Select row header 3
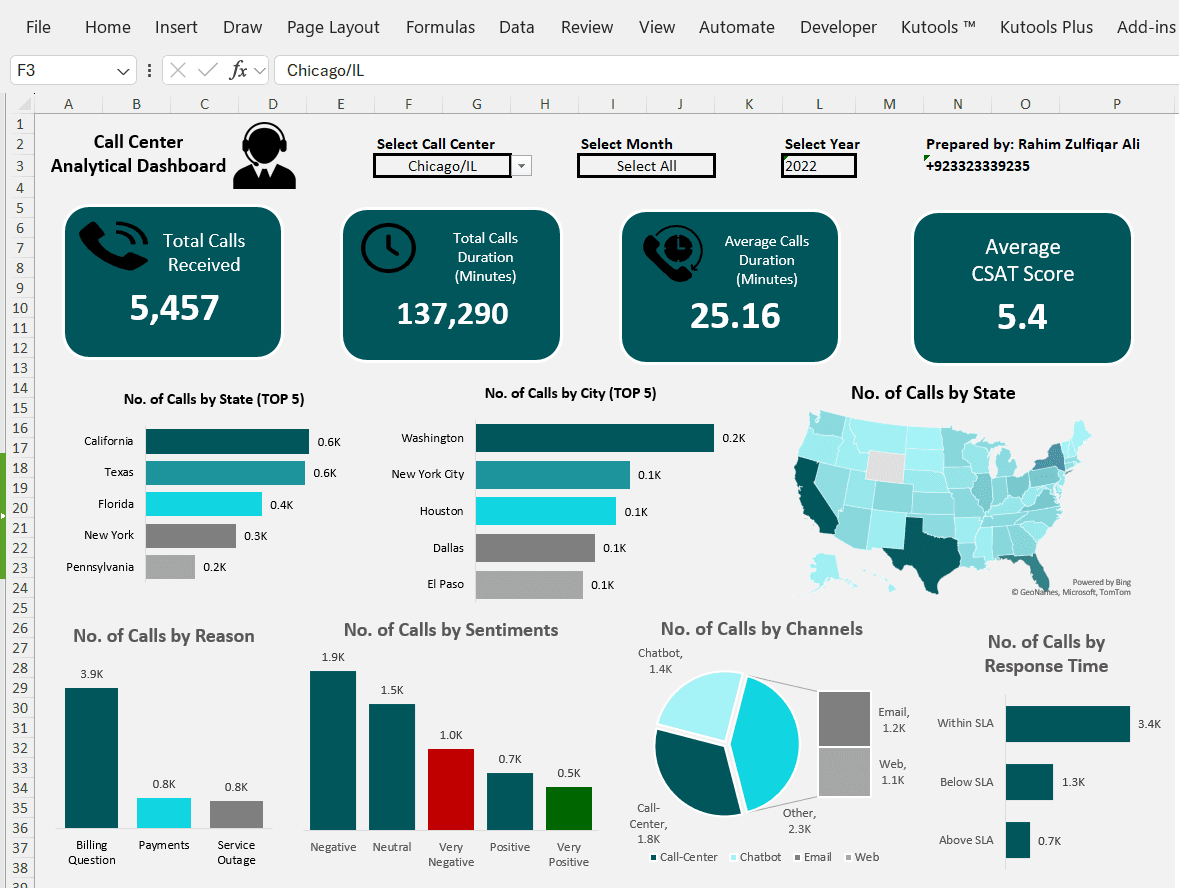This screenshot has height=888, width=1179. pos(20,166)
